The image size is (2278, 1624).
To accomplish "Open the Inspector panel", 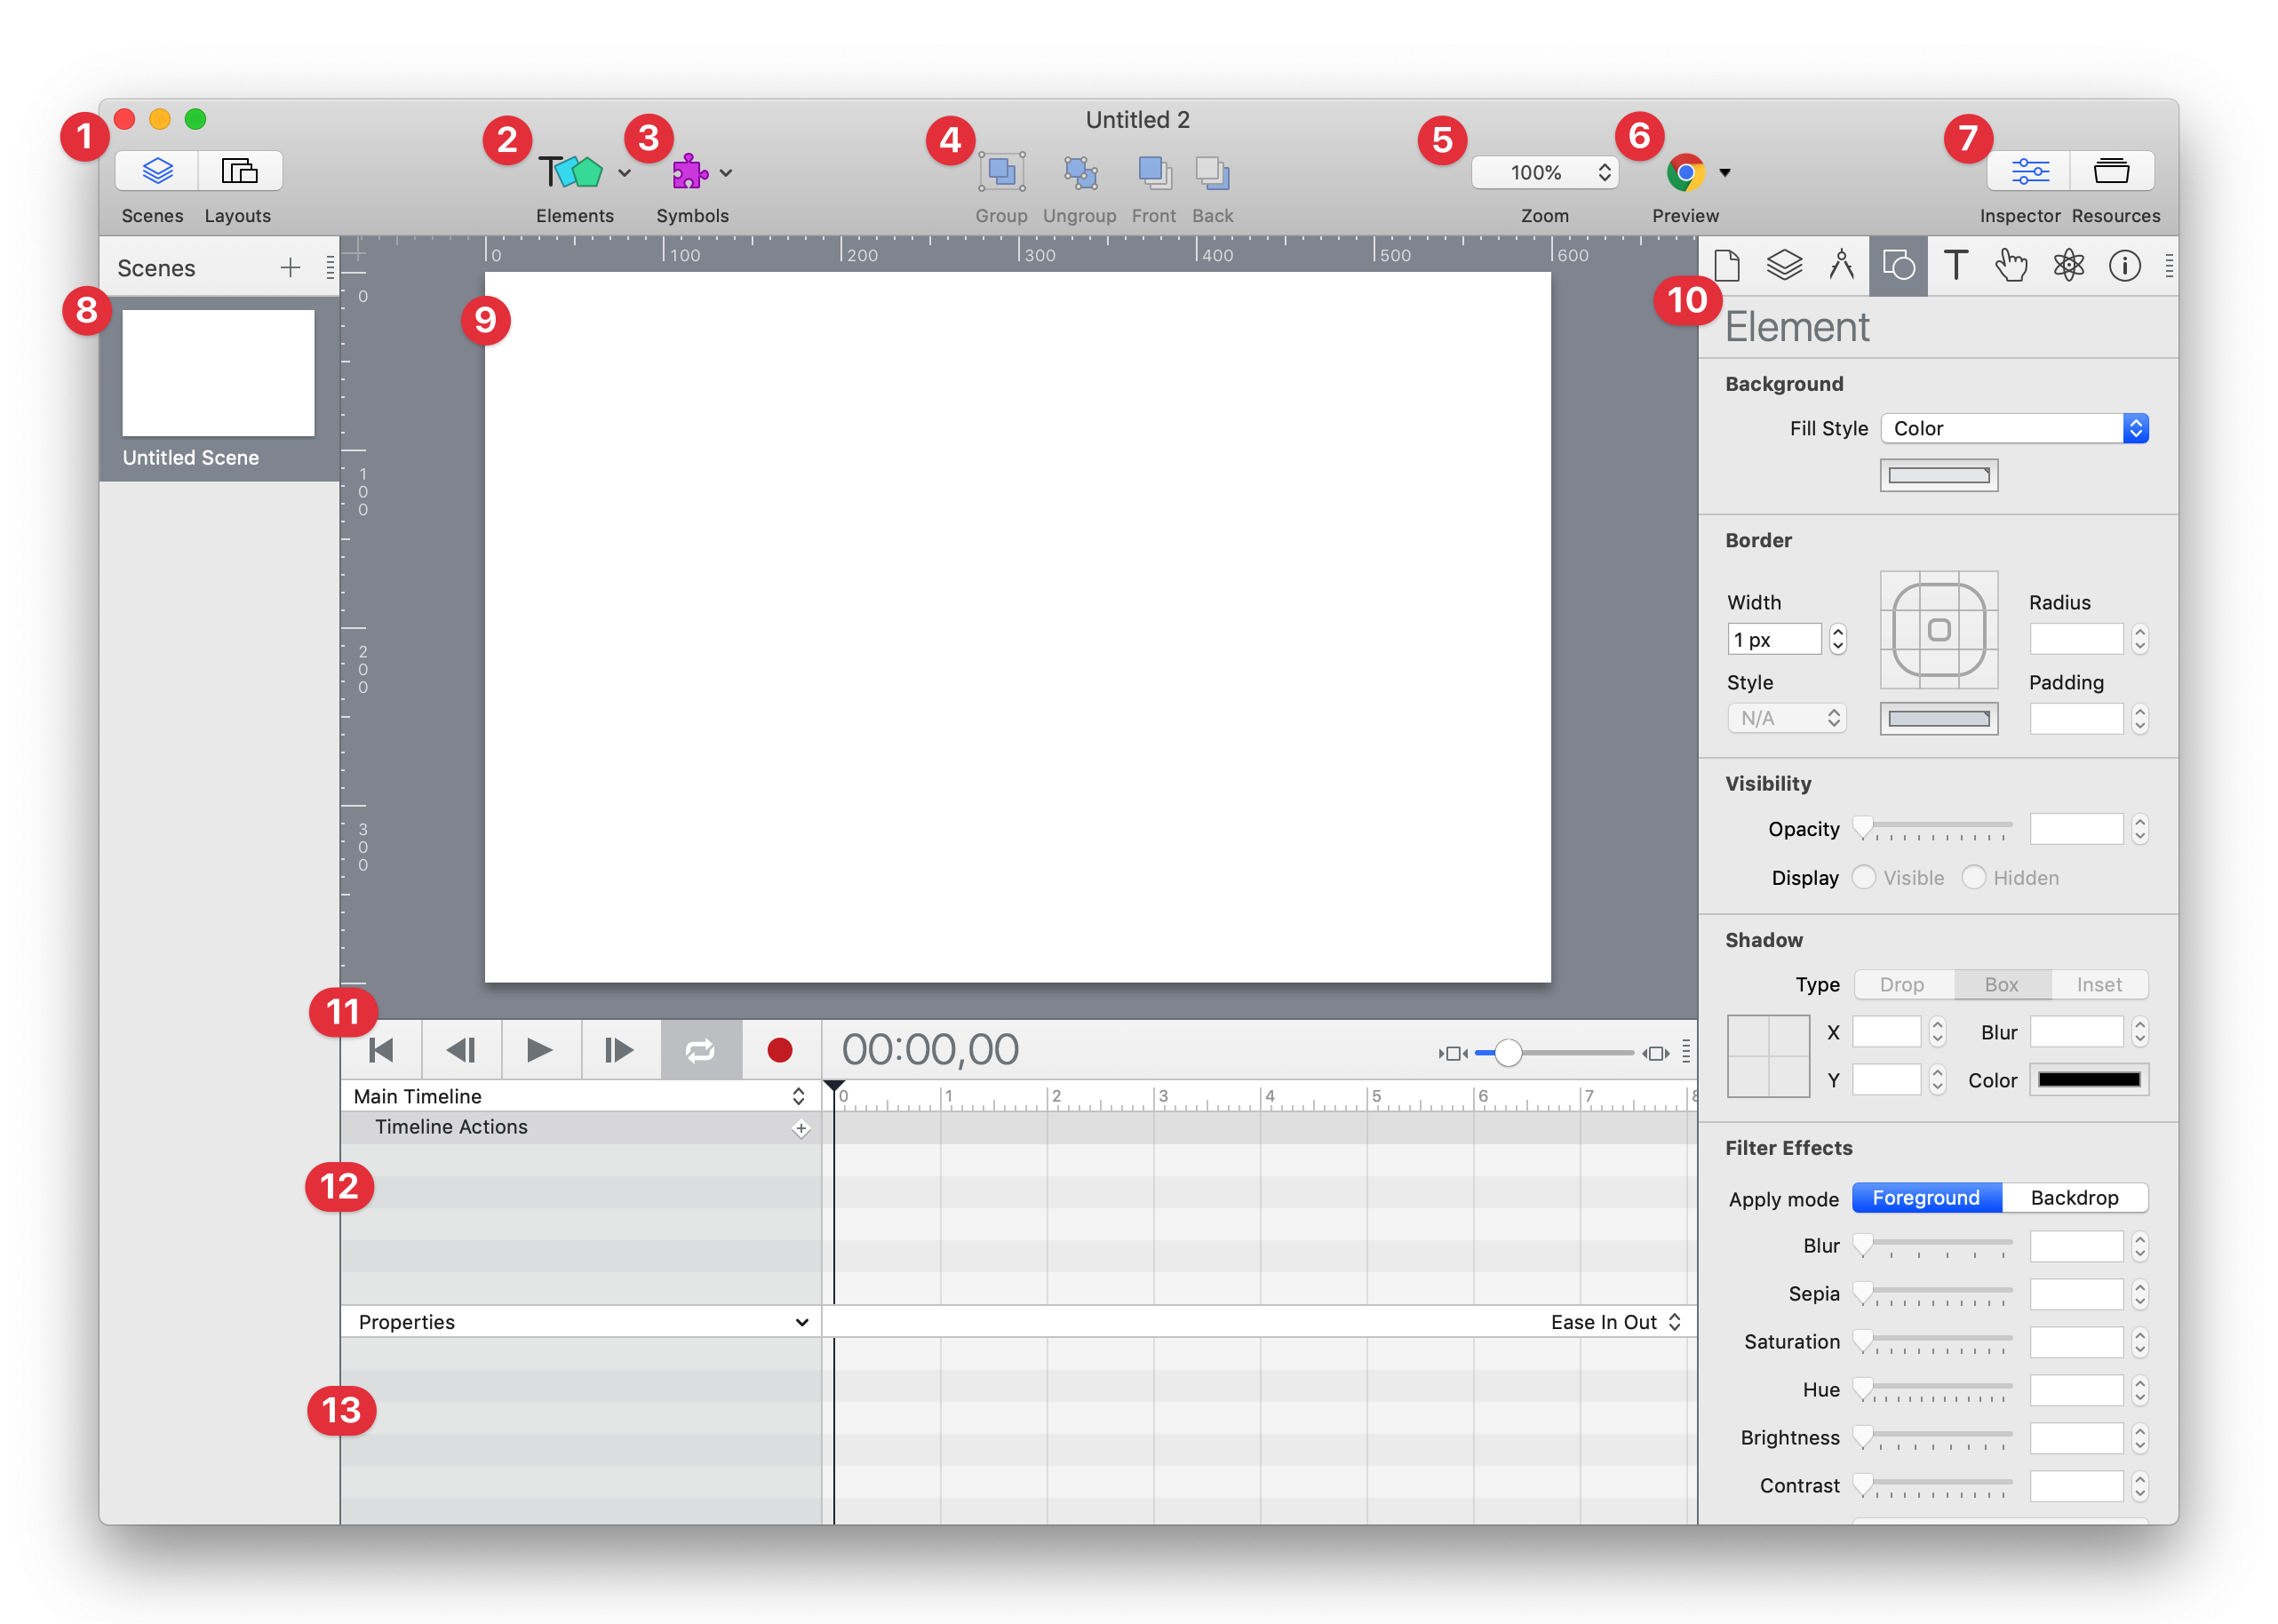I will tap(2025, 171).
